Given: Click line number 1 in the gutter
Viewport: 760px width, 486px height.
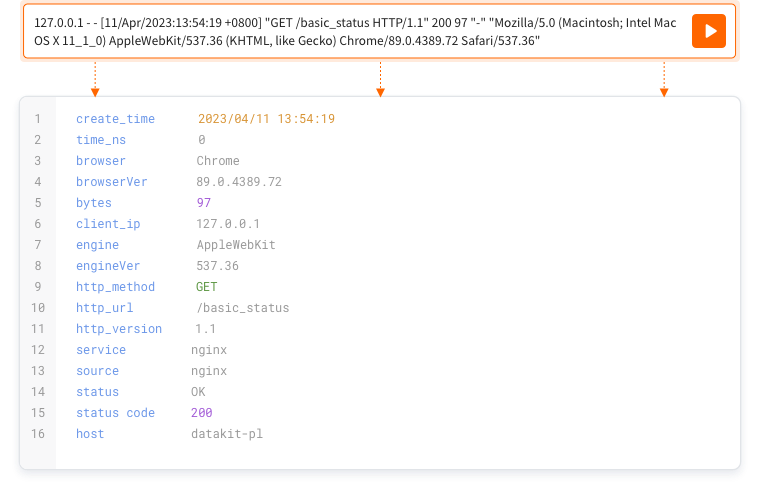Looking at the screenshot, I should [38, 119].
